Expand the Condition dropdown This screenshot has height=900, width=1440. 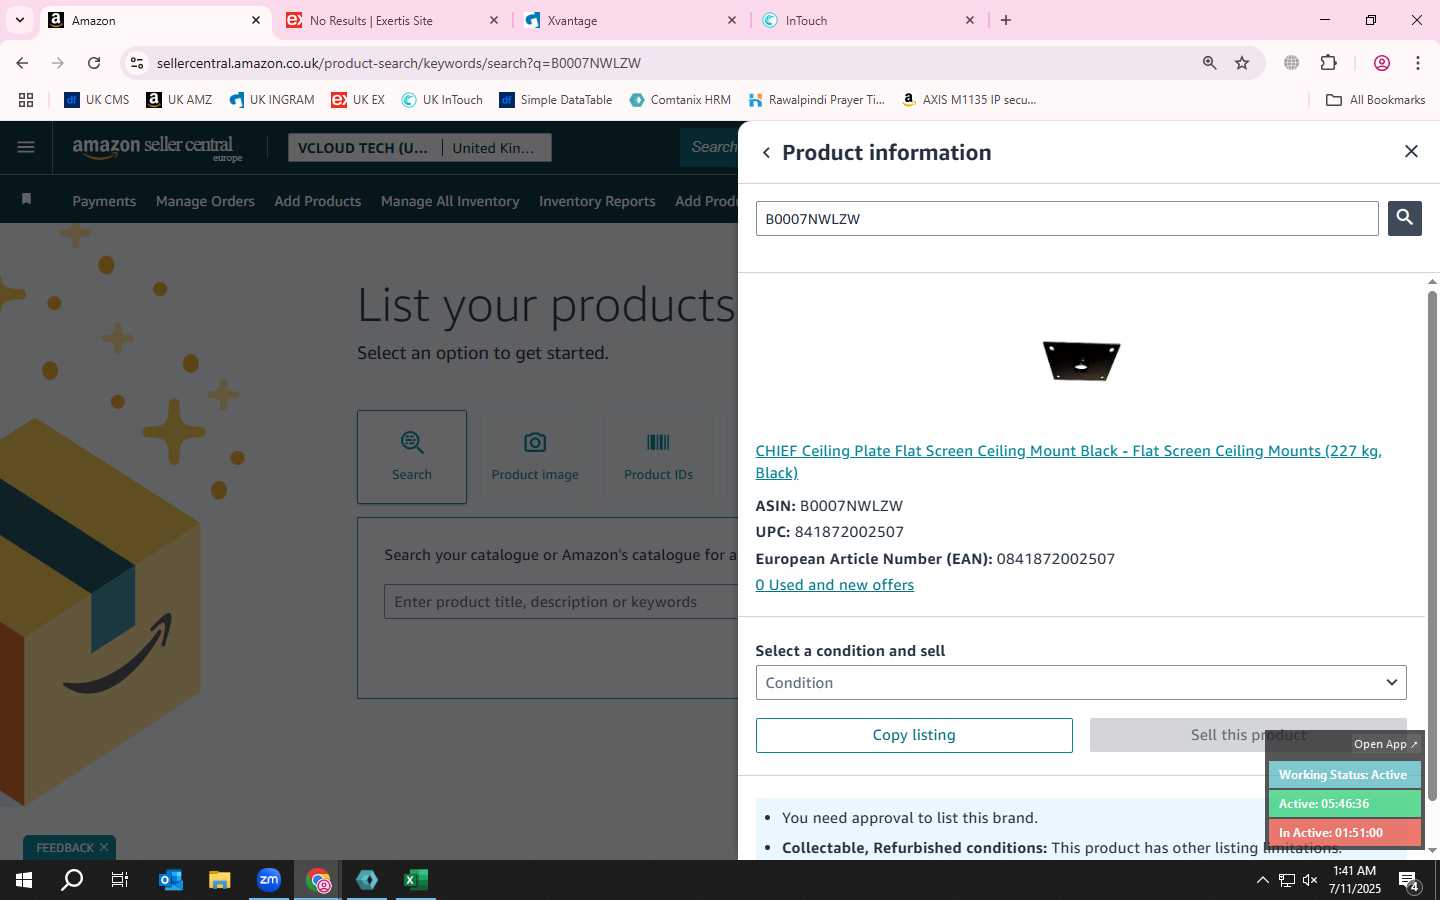pyautogui.click(x=1081, y=682)
